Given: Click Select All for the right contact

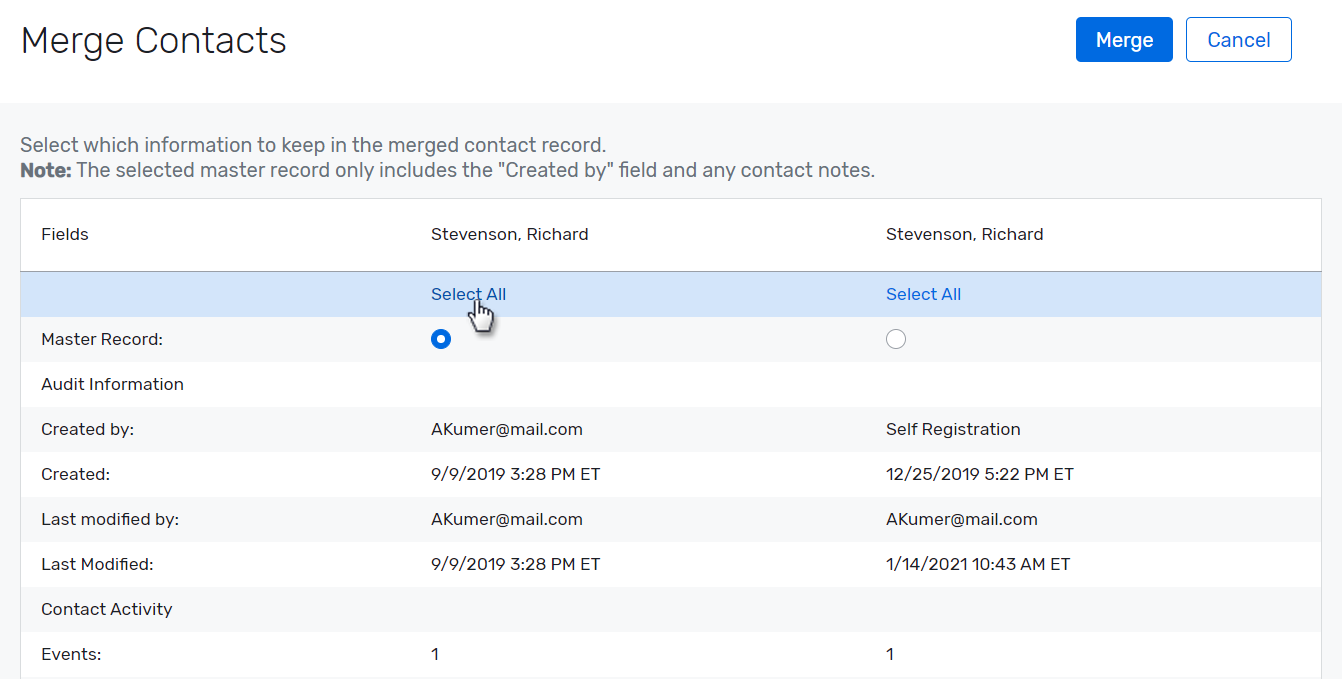Looking at the screenshot, I should click(x=923, y=293).
